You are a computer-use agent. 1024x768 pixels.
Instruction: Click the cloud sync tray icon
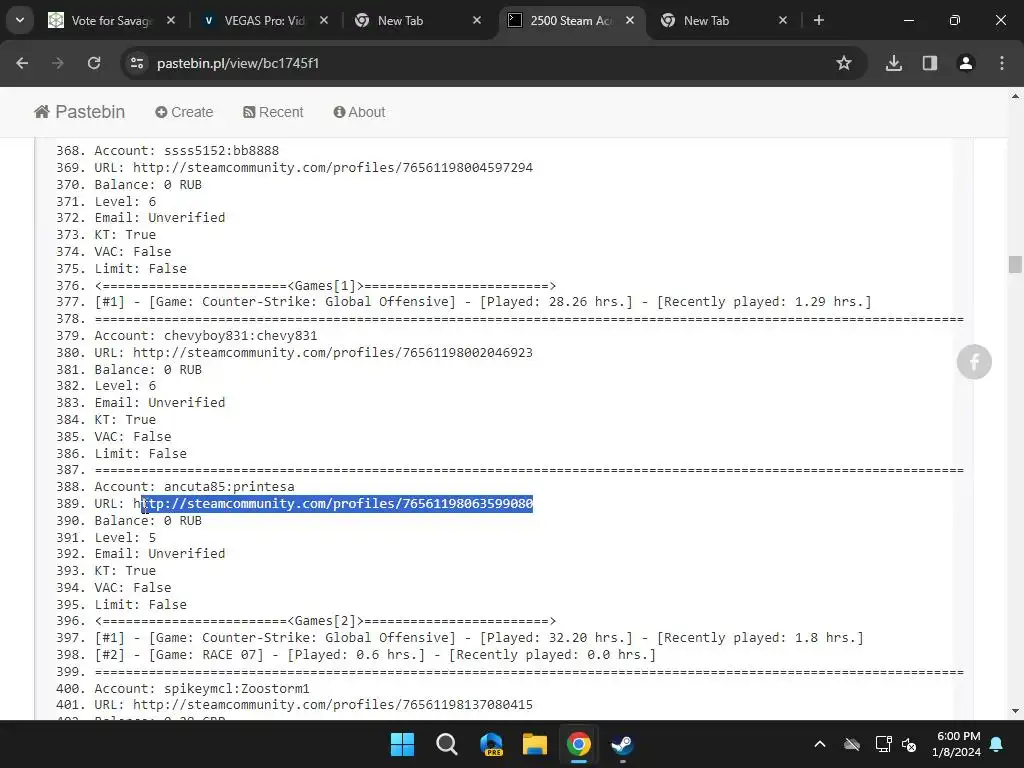click(852, 744)
